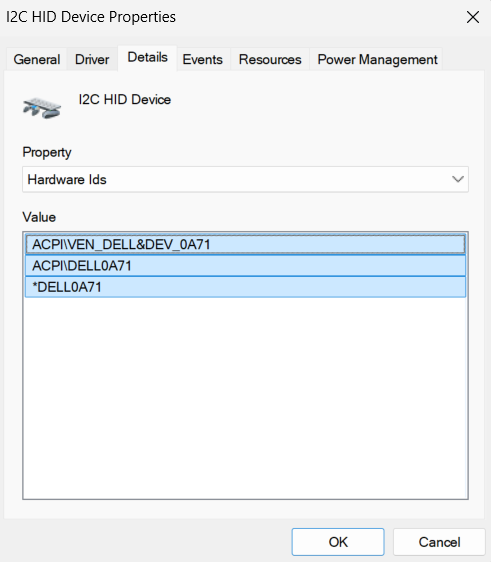Open the Hardware Ids property combo box
Viewport: 491px width, 562px height.
pos(245,179)
